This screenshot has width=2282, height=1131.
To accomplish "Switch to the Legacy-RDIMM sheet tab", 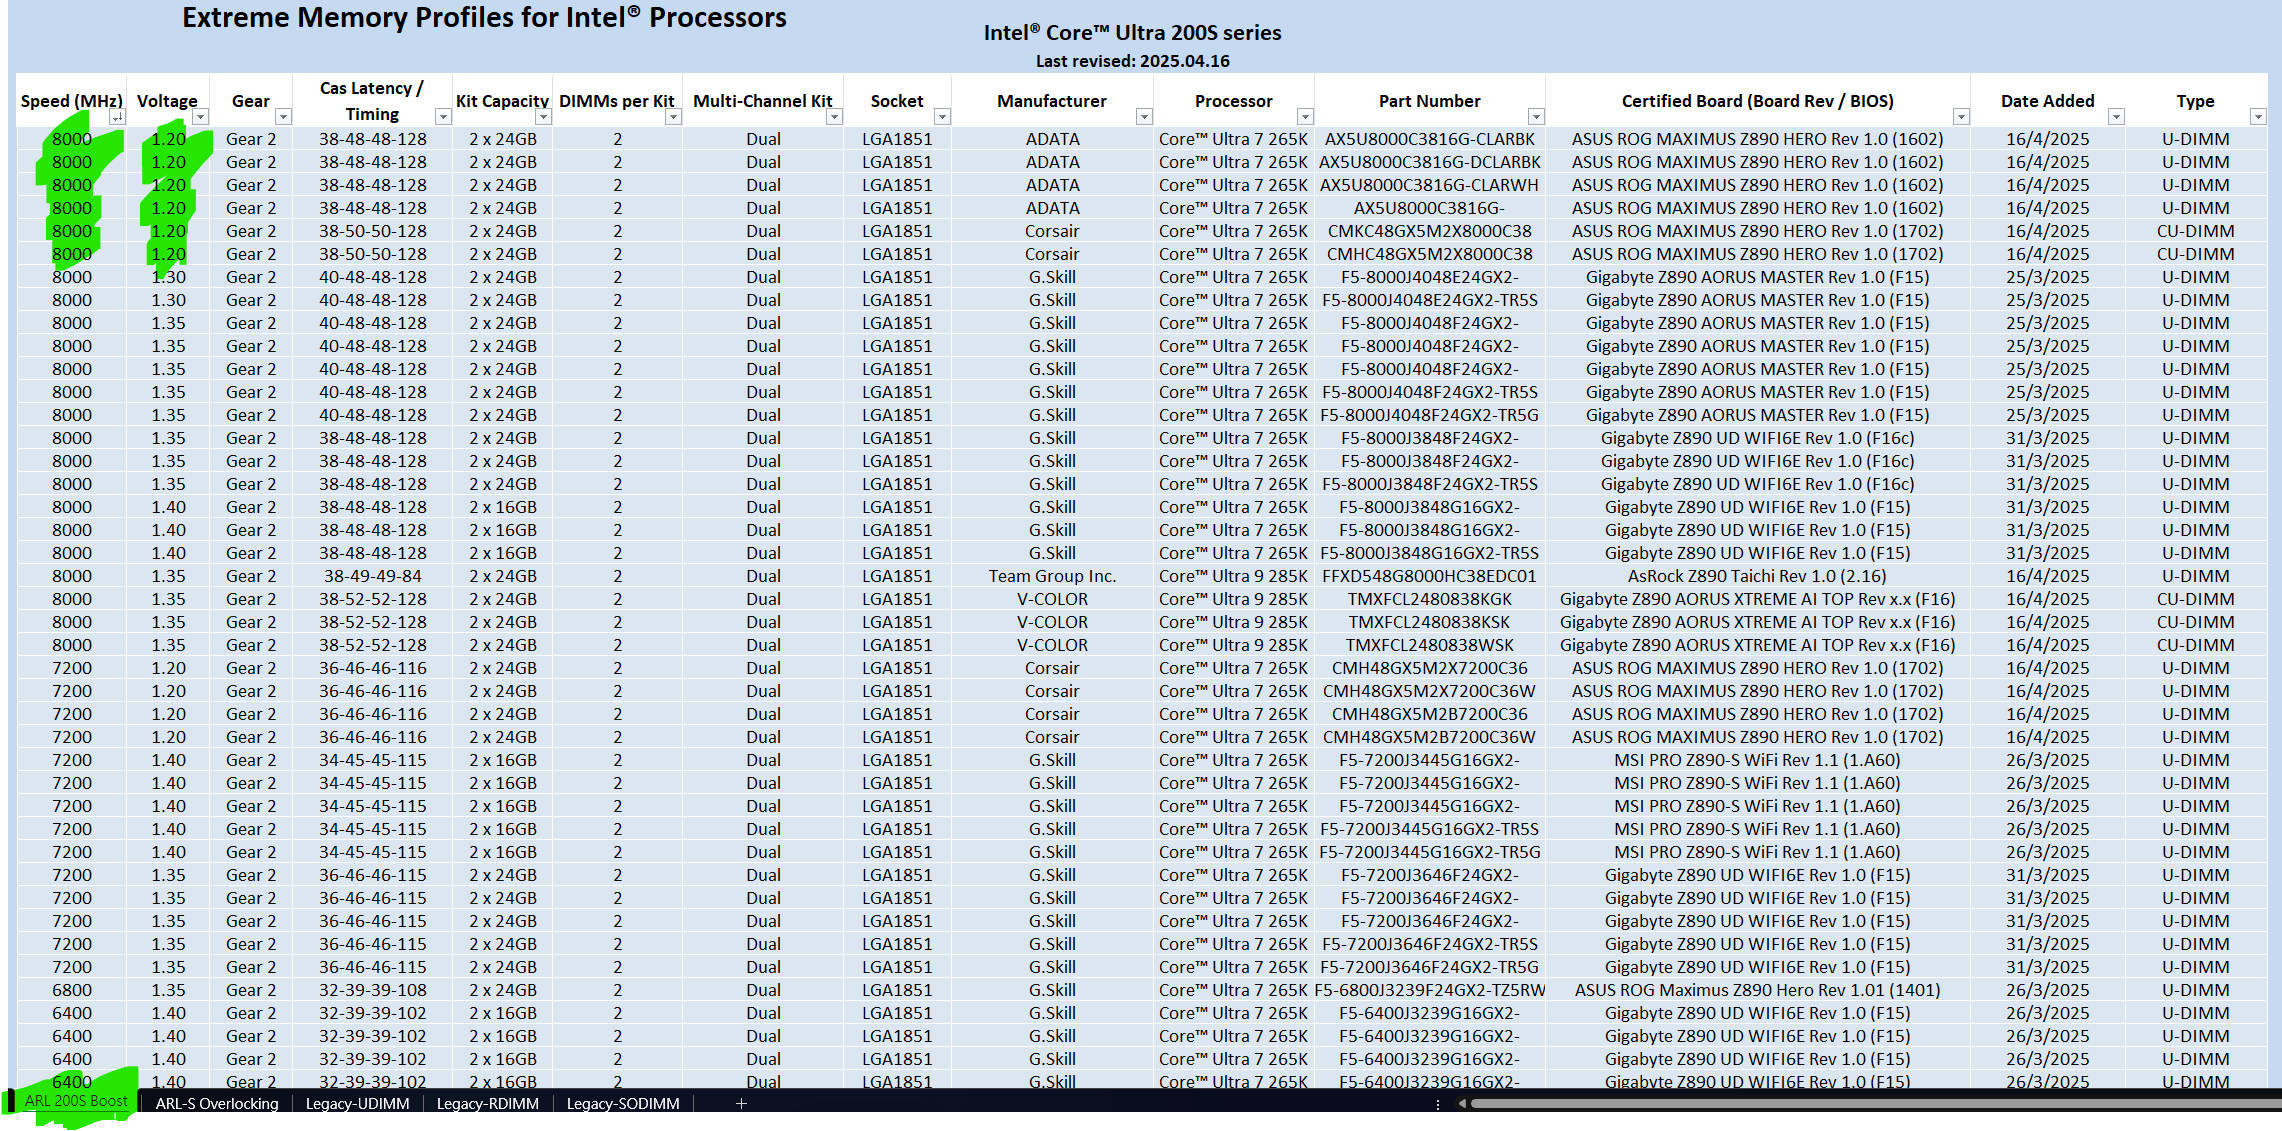I will point(487,1104).
